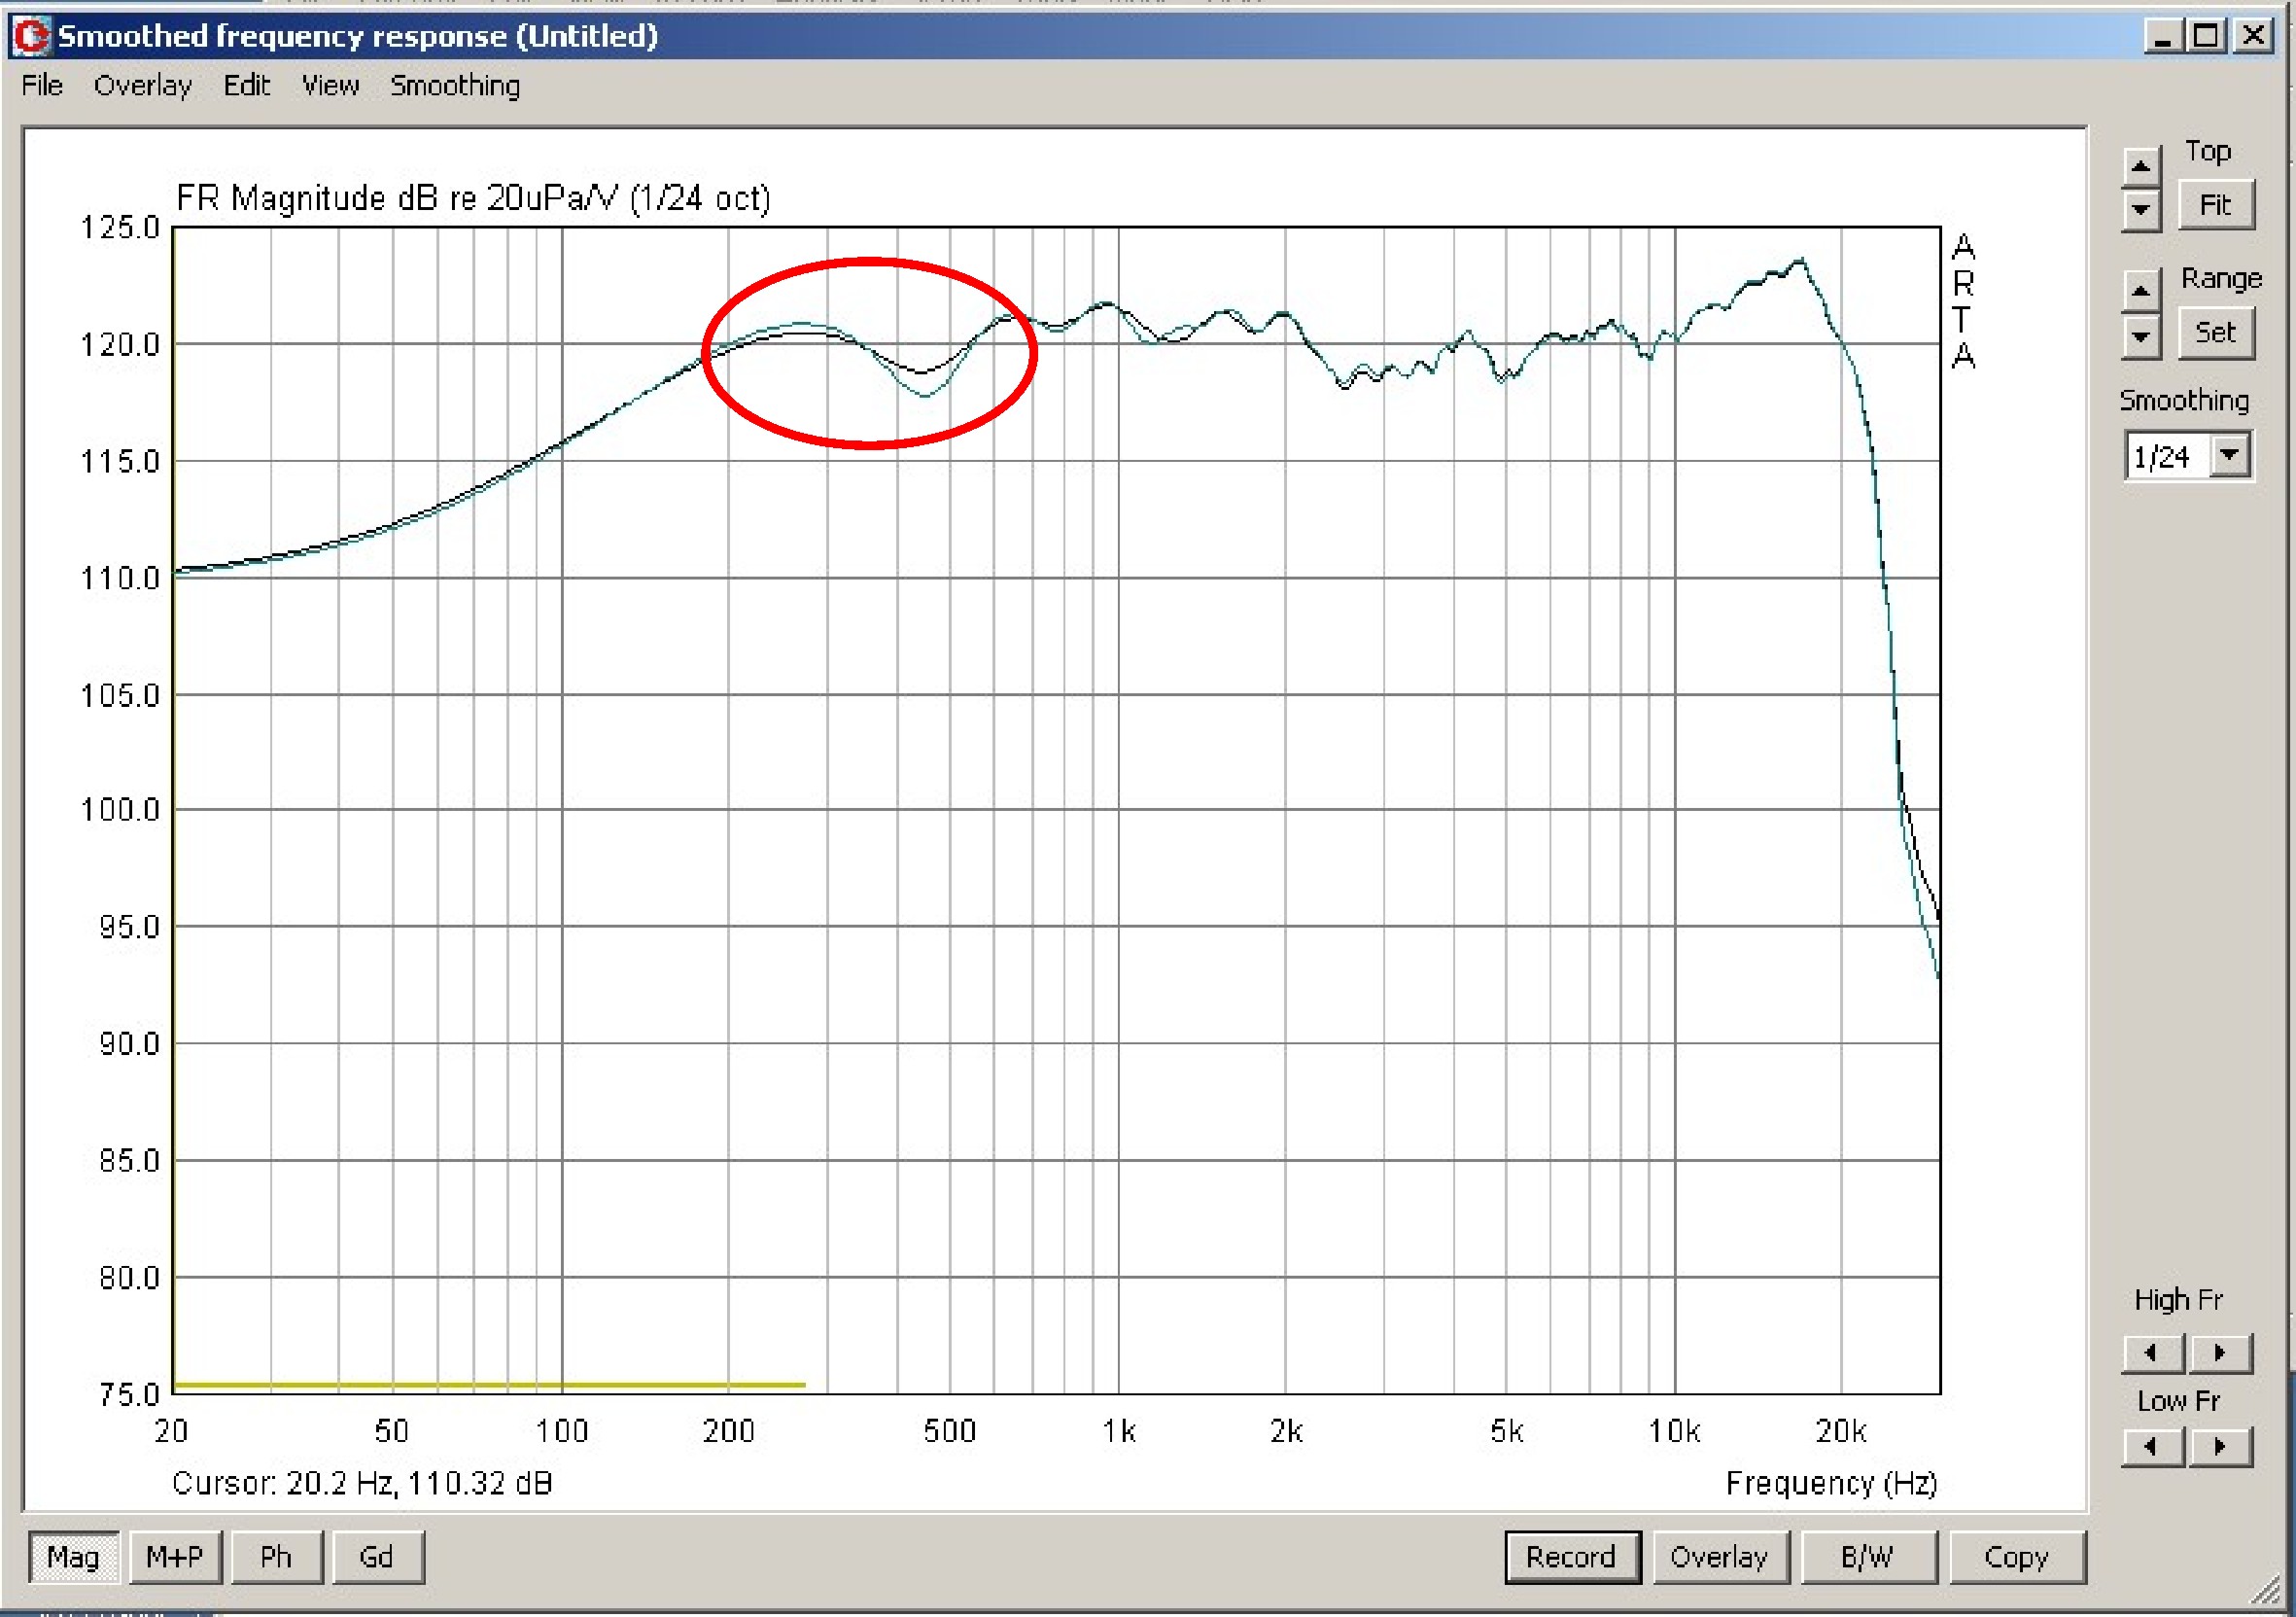2296x1617 pixels.
Task: Select the Mag view toggle button
Action: tap(74, 1557)
